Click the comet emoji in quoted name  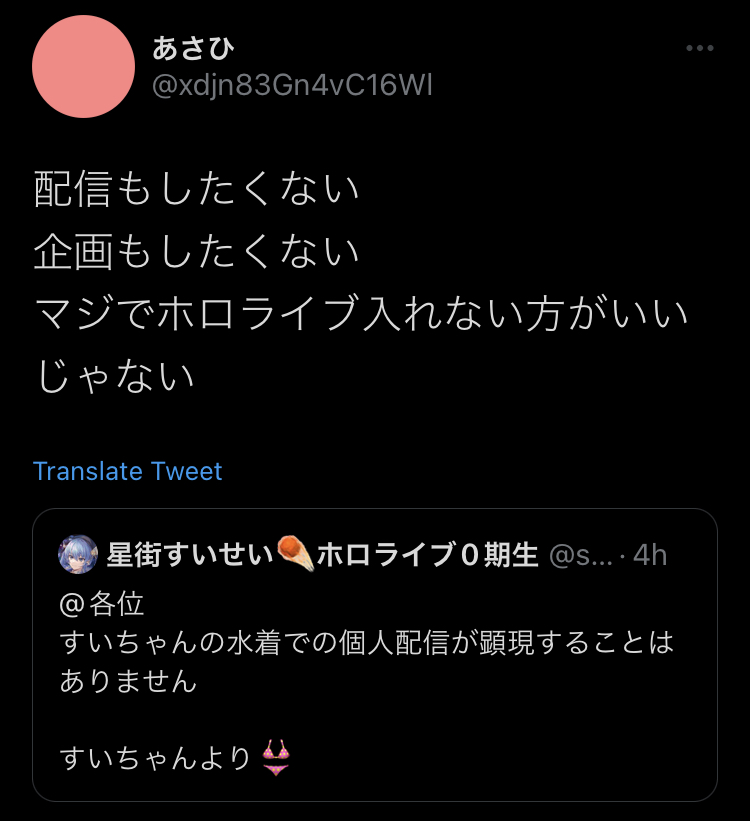point(295,553)
